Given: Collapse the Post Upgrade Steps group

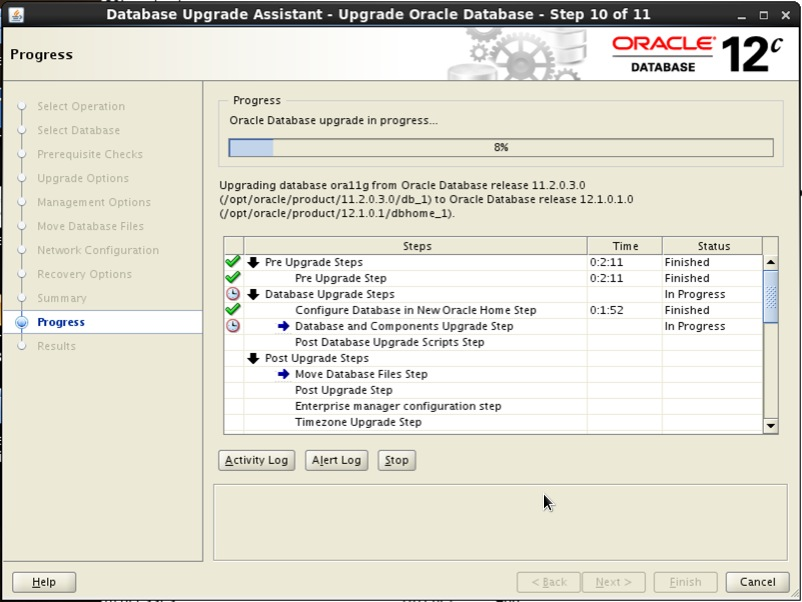Looking at the screenshot, I should pyautogui.click(x=253, y=358).
